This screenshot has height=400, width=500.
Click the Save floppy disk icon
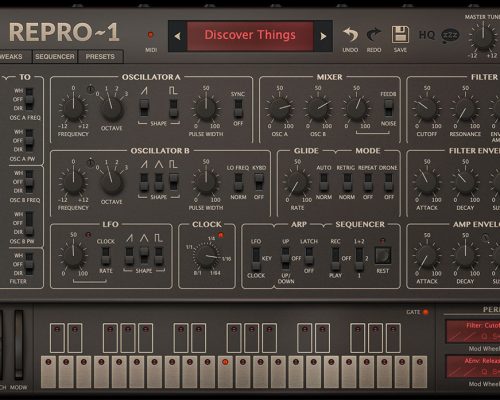point(400,34)
